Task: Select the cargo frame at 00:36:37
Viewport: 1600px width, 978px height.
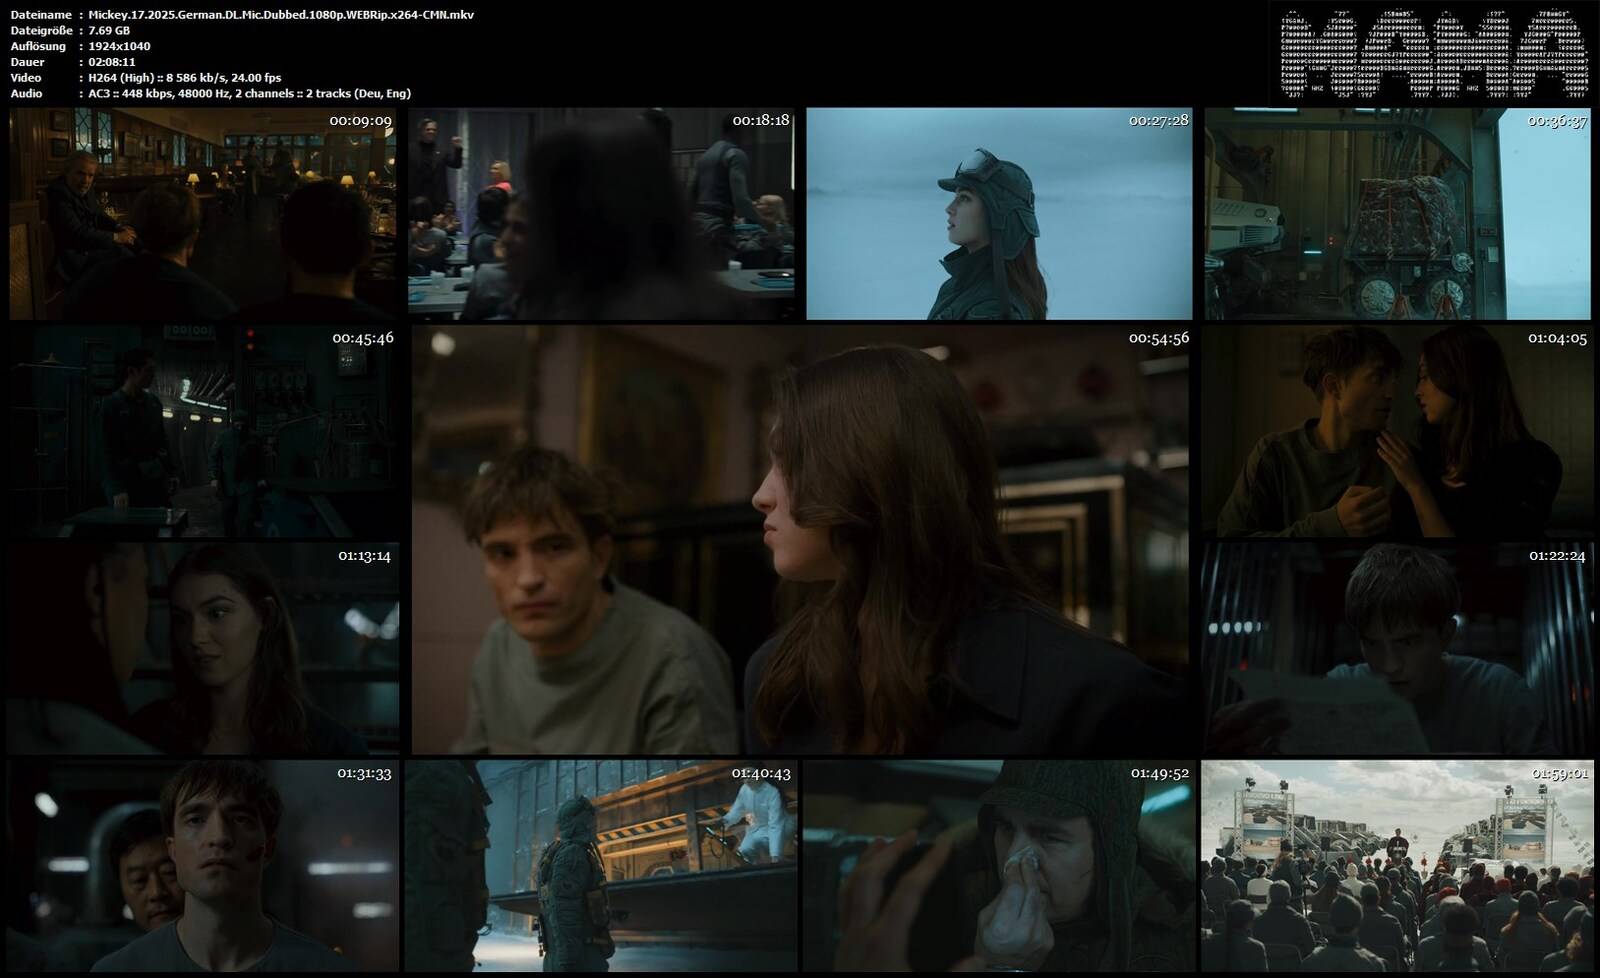Action: click(x=1398, y=213)
